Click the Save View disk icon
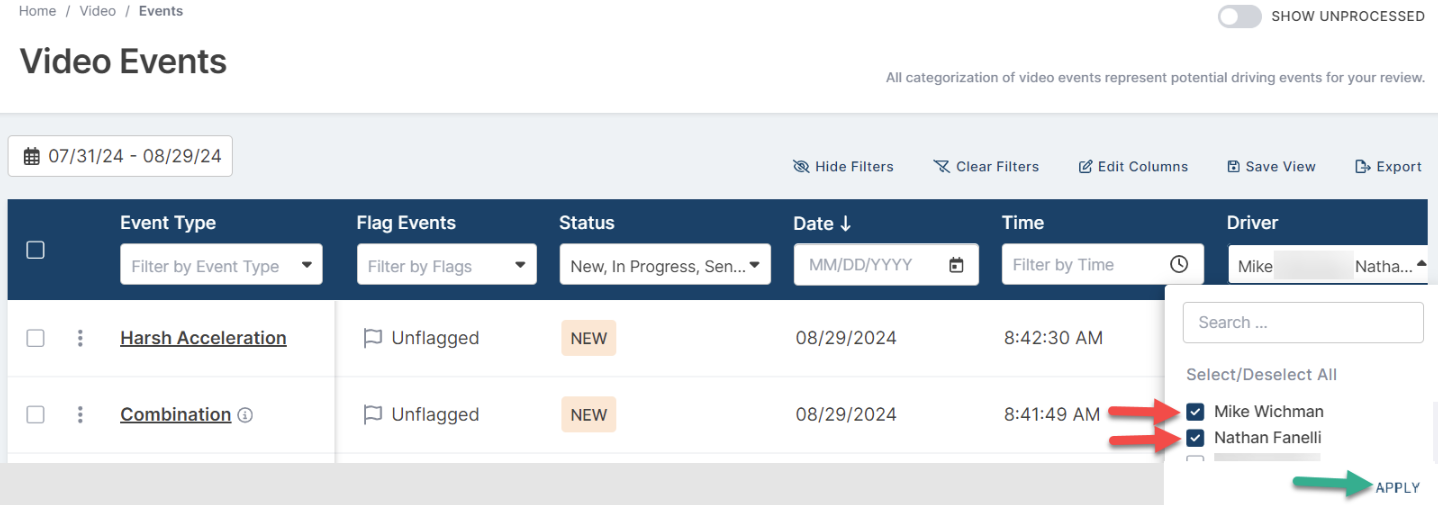Viewport: 1438px width, 505px height. 1234,167
